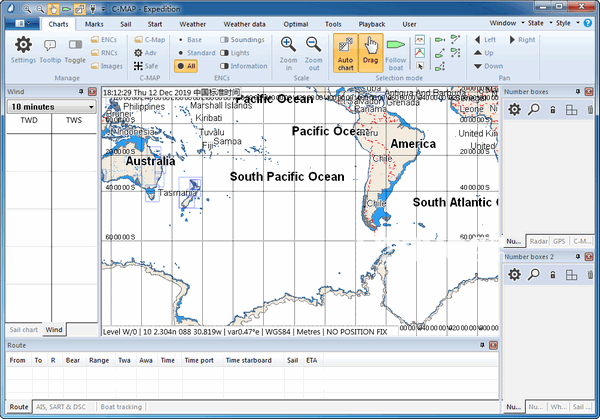
Task: Open the Radar tab
Action: click(538, 241)
